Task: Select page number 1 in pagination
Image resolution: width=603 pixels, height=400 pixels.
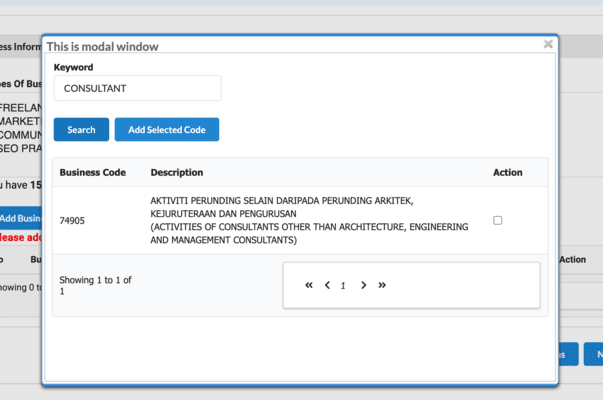Action: tap(343, 285)
